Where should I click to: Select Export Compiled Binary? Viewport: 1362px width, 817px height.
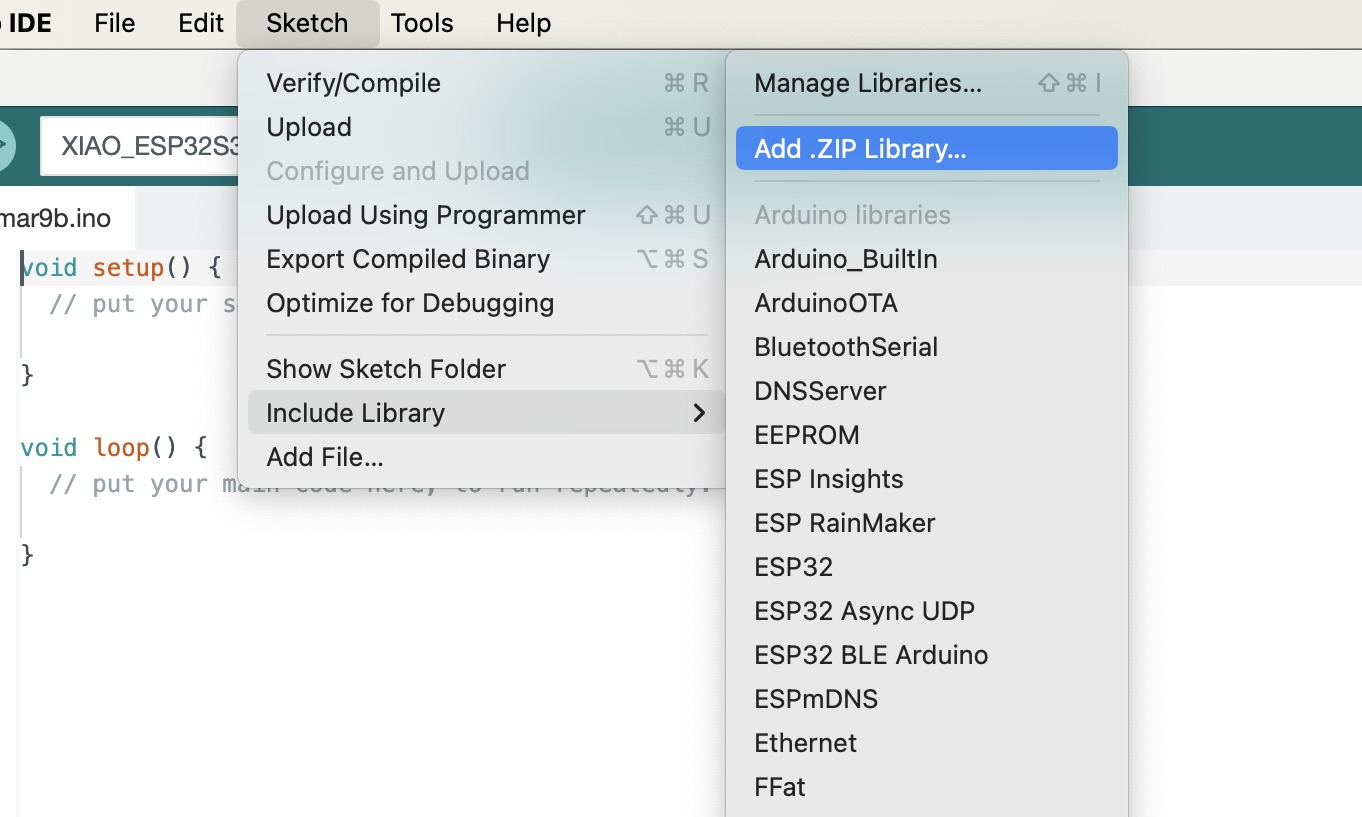click(x=486, y=259)
